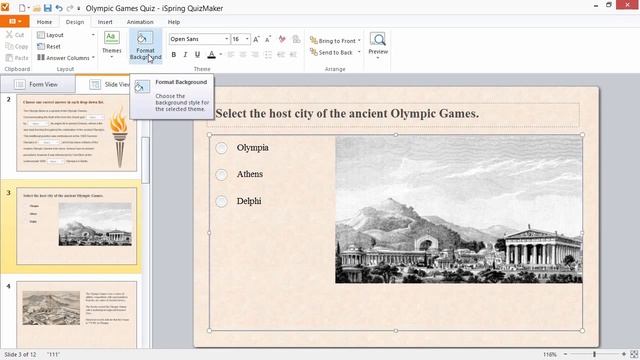Viewport: 640px width, 360px height.
Task: Open the Help ribbon tab
Action: pyautogui.click(x=173, y=22)
